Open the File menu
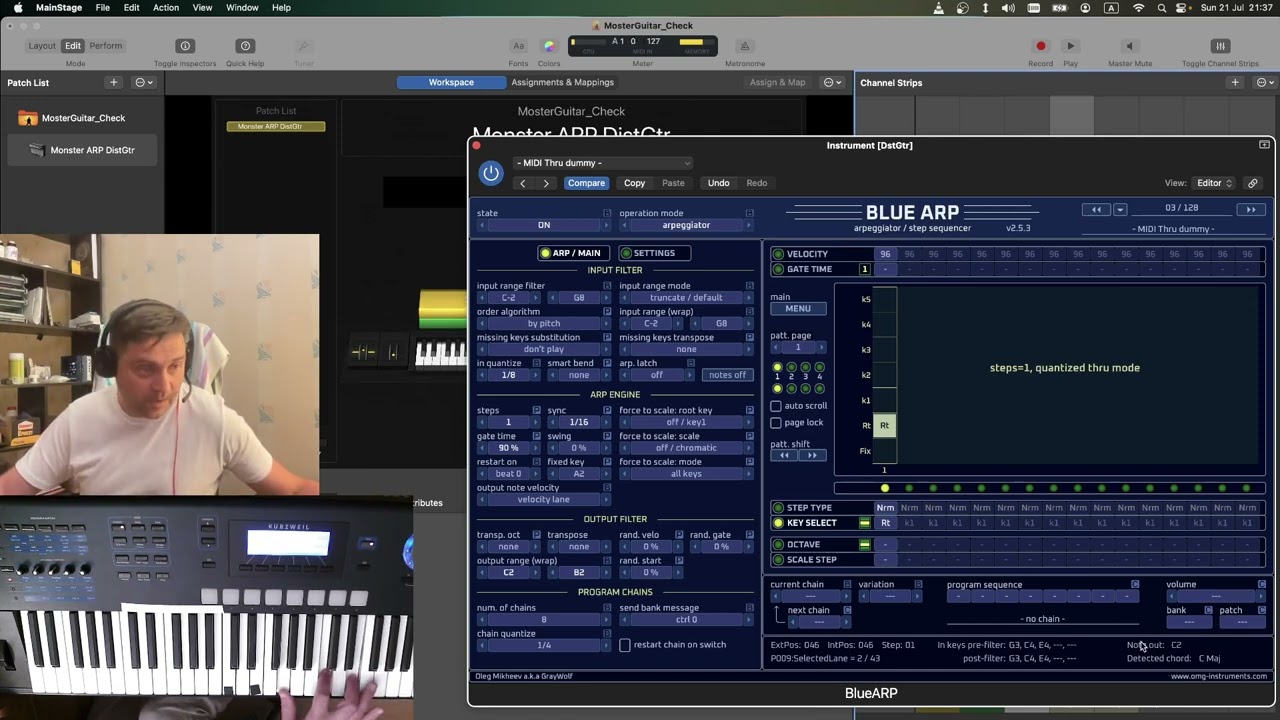Image resolution: width=1280 pixels, height=720 pixels. 103,8
